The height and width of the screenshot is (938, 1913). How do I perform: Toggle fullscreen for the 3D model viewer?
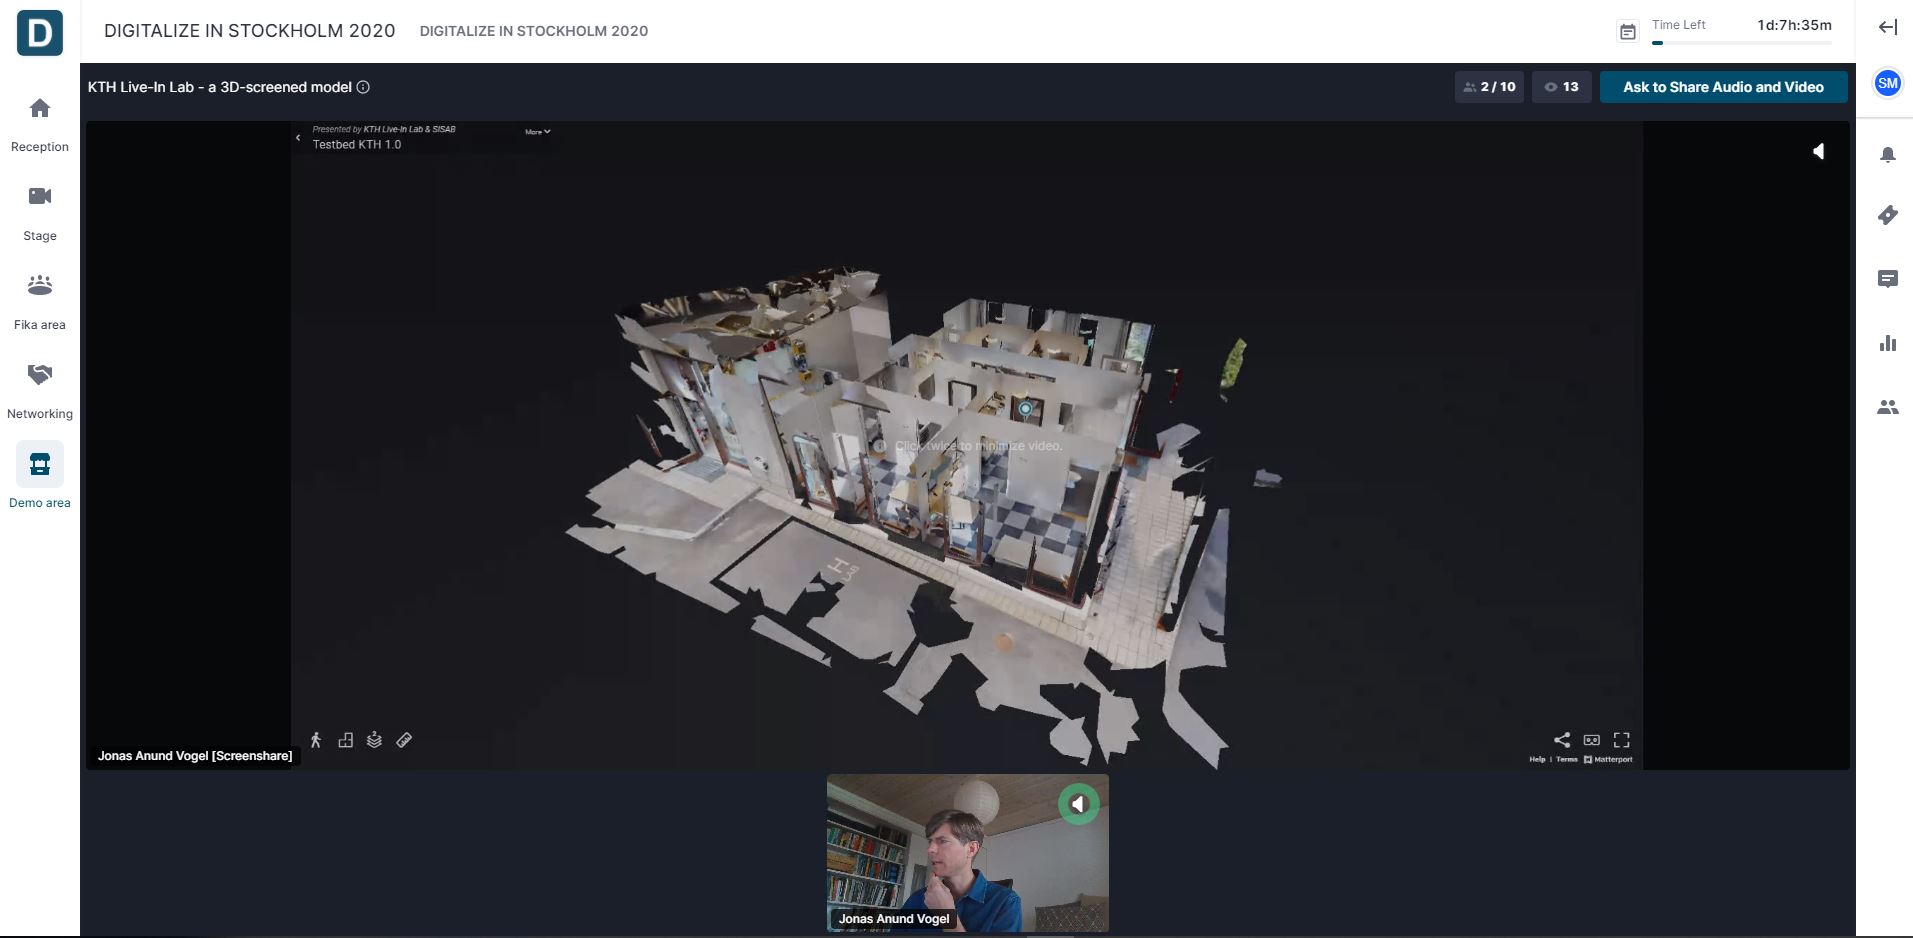click(x=1621, y=740)
